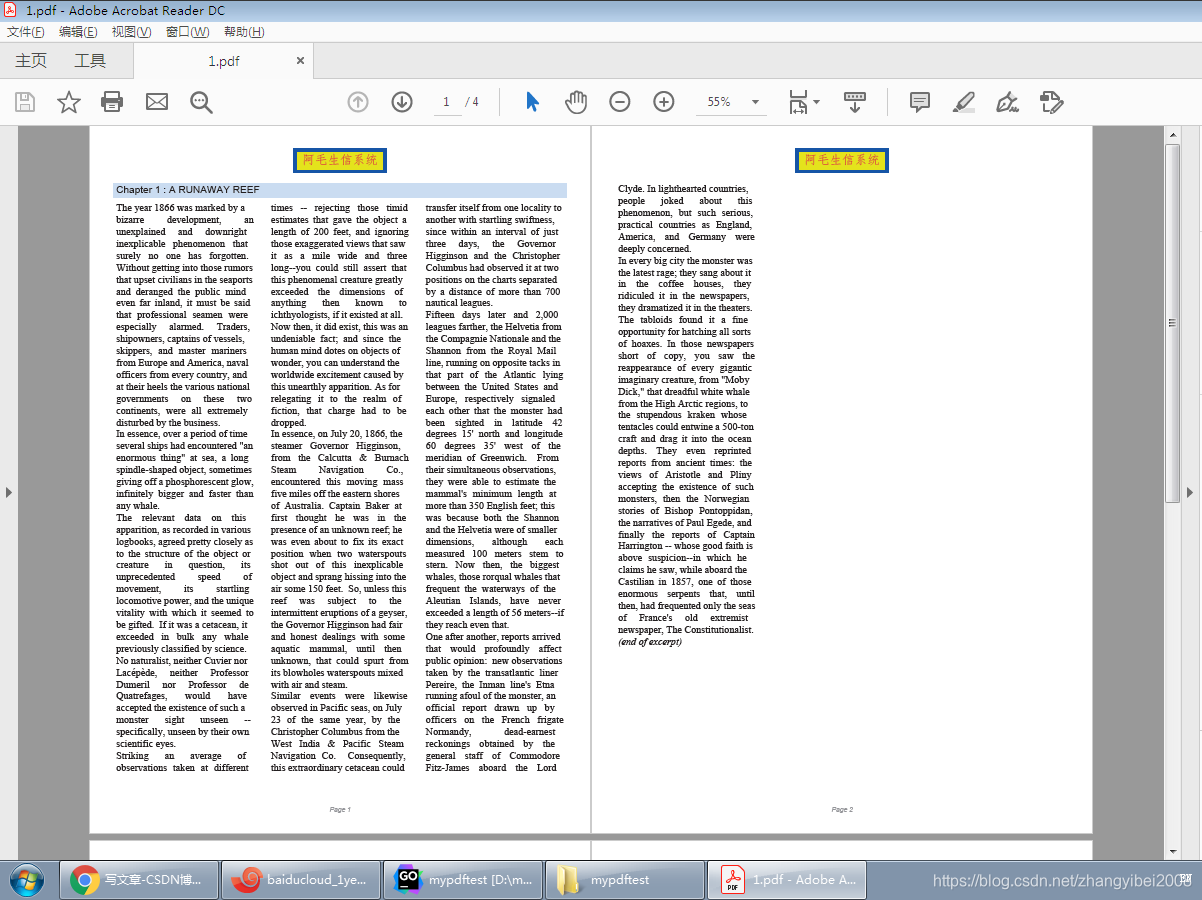This screenshot has width=1202, height=900.
Task: Add a sticky note comment
Action: click(920, 102)
